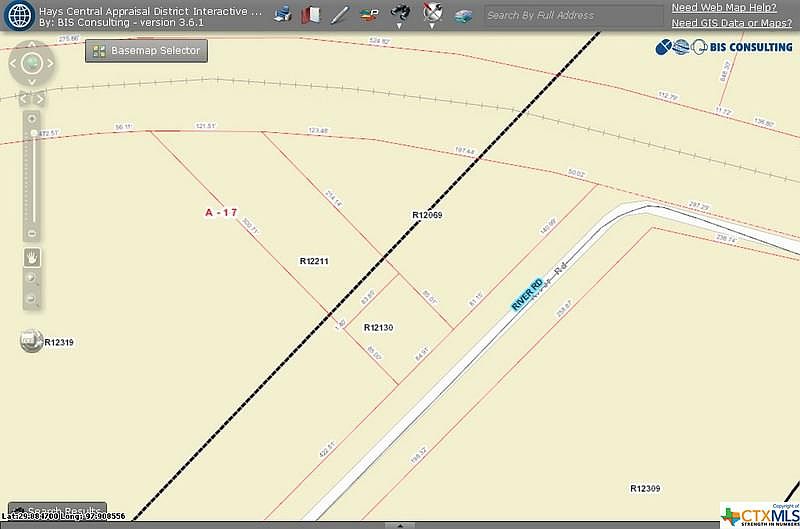
Task: Open the compass measure tools icon
Action: click(x=432, y=12)
